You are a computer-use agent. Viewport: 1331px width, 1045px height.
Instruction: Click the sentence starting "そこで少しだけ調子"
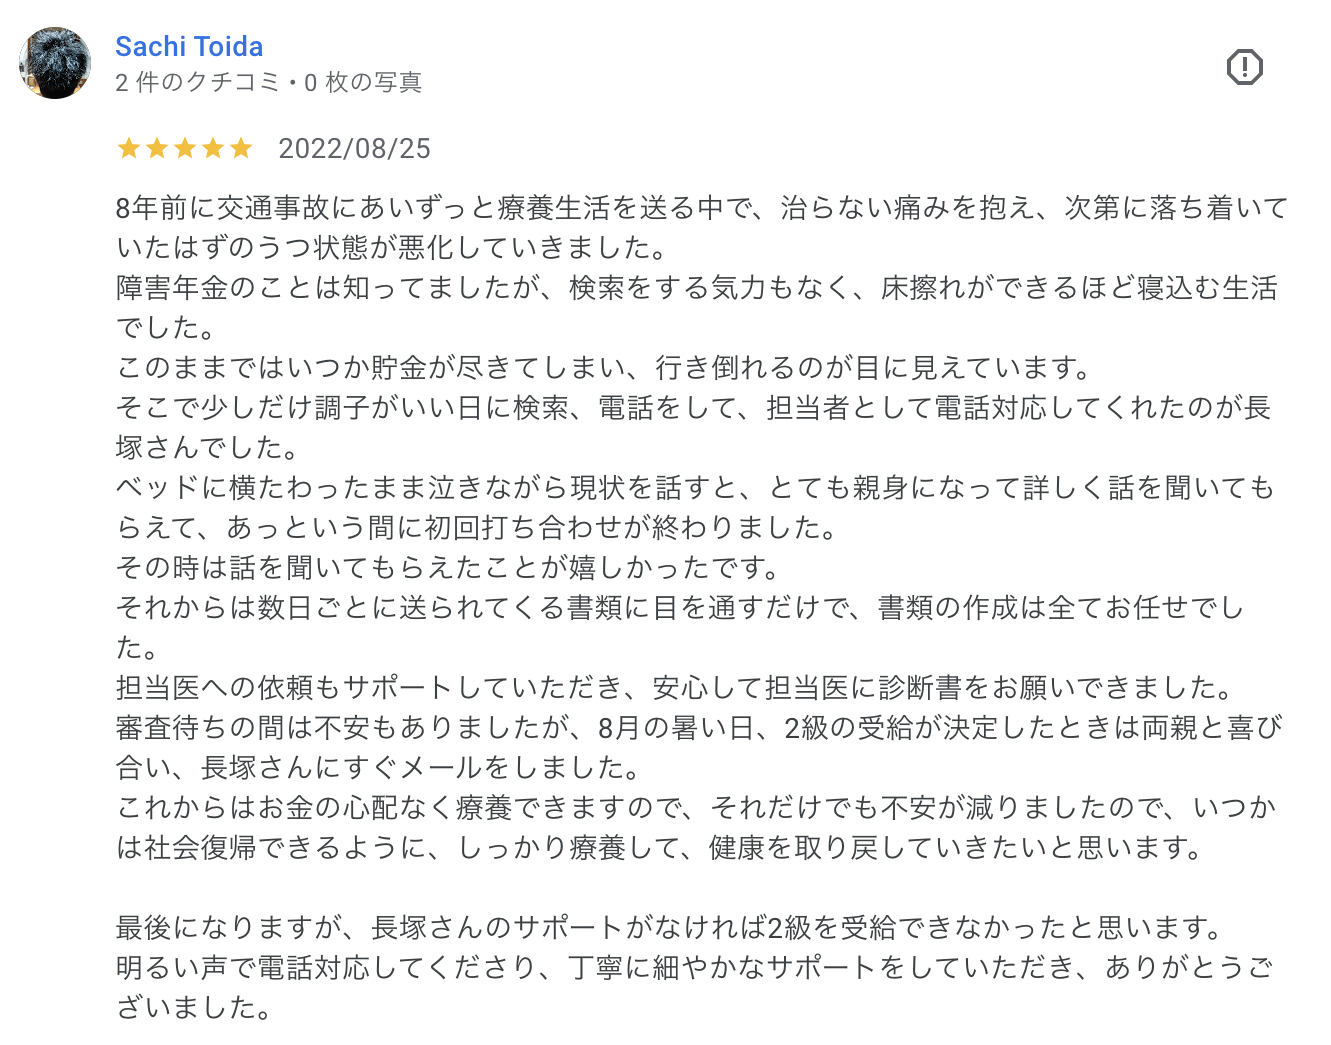click(x=693, y=428)
